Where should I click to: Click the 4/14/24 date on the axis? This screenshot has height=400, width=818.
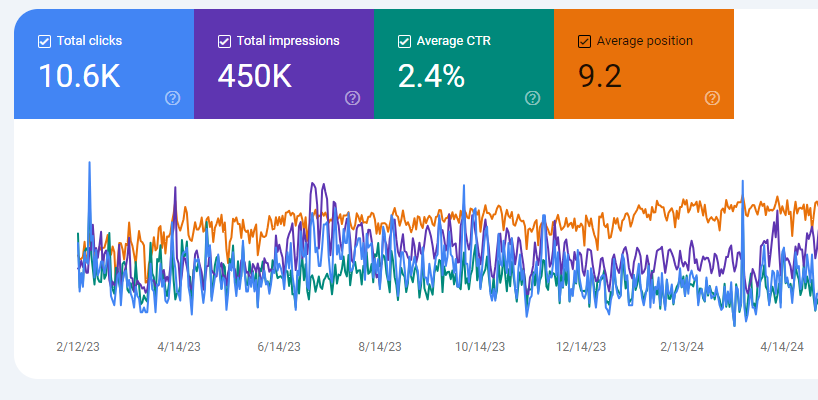pyautogui.click(x=782, y=347)
